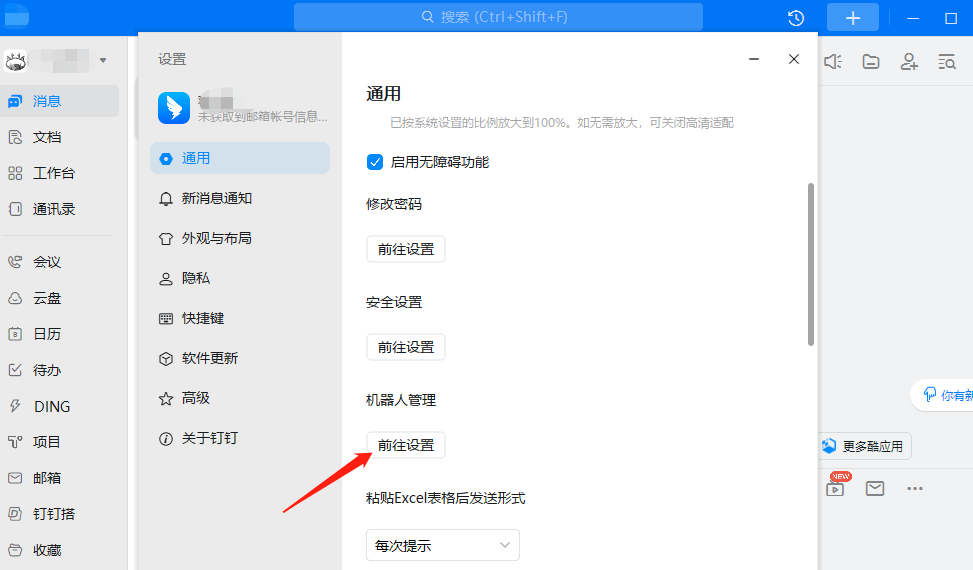Click the DING lightning icon
The height and width of the screenshot is (570, 973).
tap(15, 406)
